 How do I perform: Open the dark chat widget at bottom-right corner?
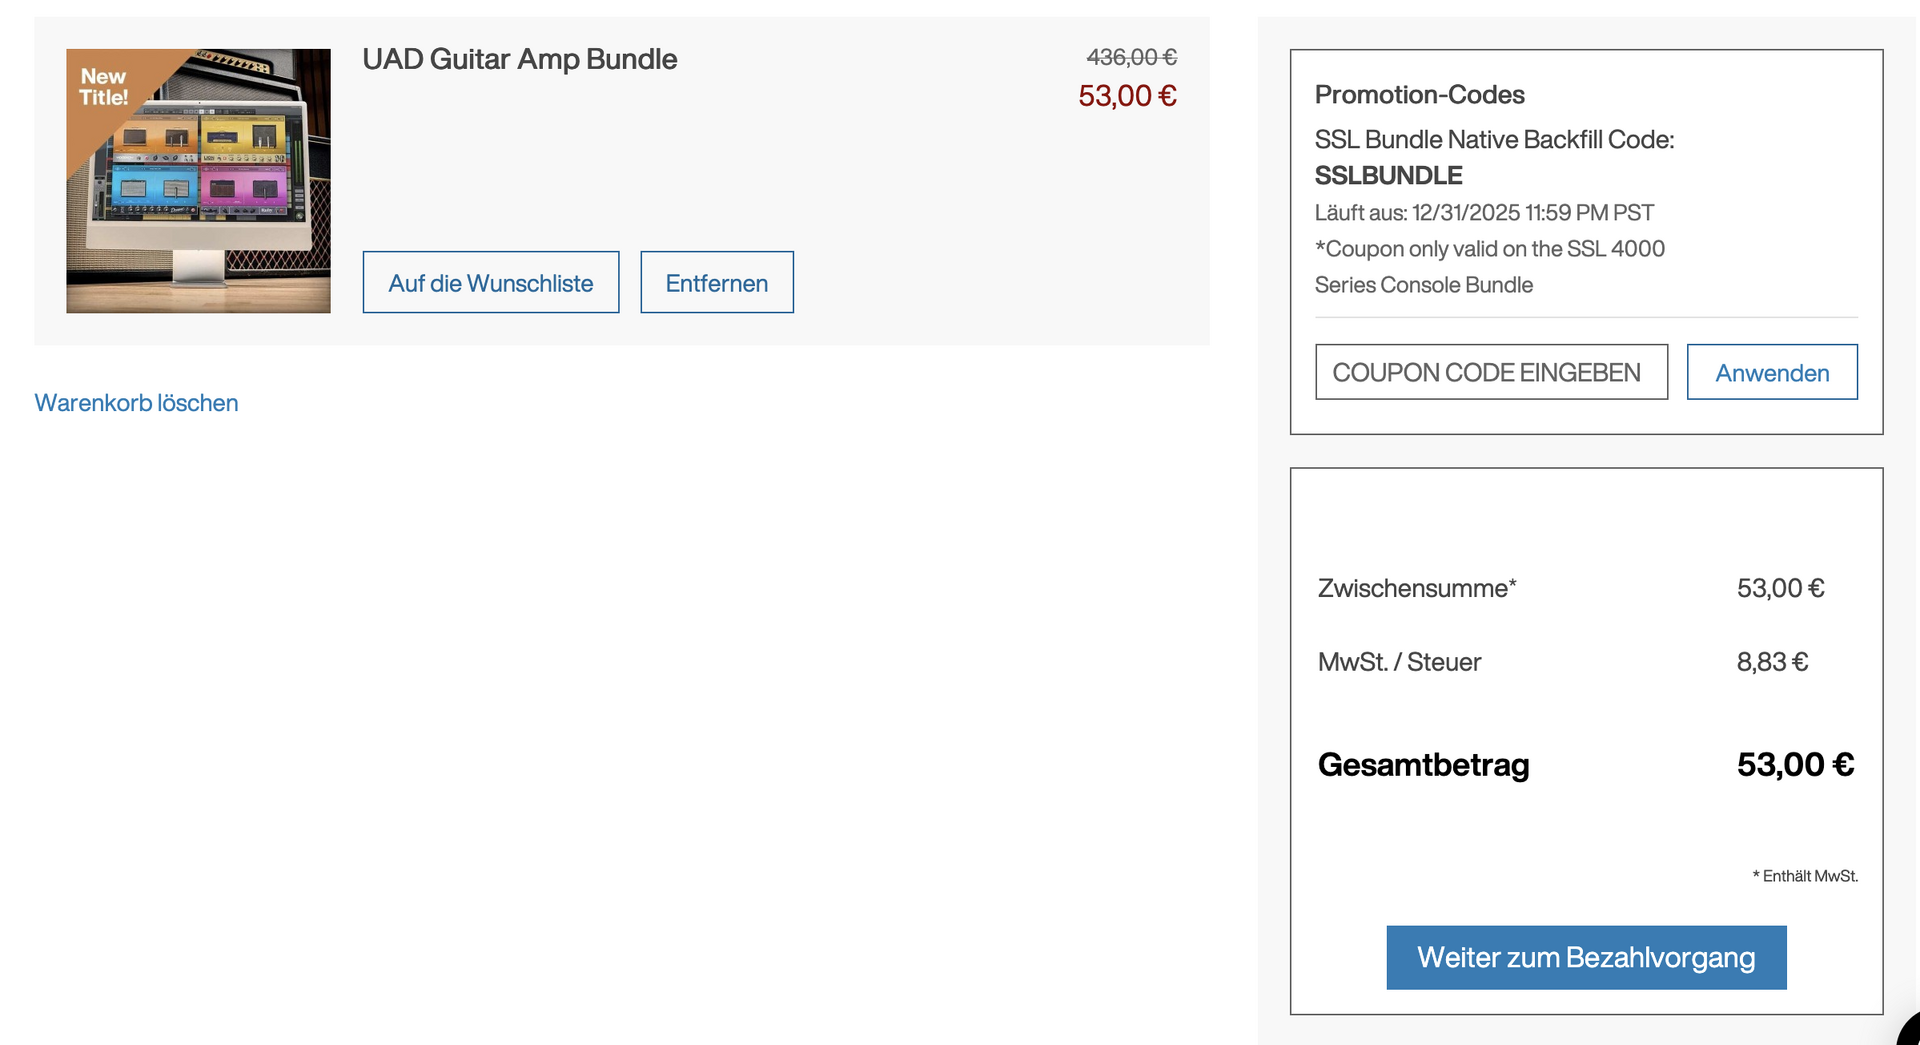[x=1908, y=1033]
